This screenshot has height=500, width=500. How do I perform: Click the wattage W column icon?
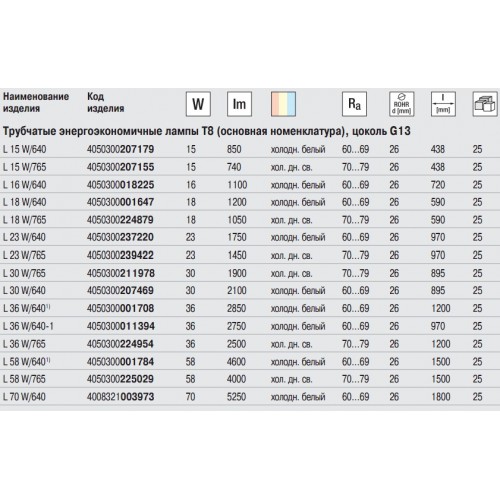click(x=198, y=104)
